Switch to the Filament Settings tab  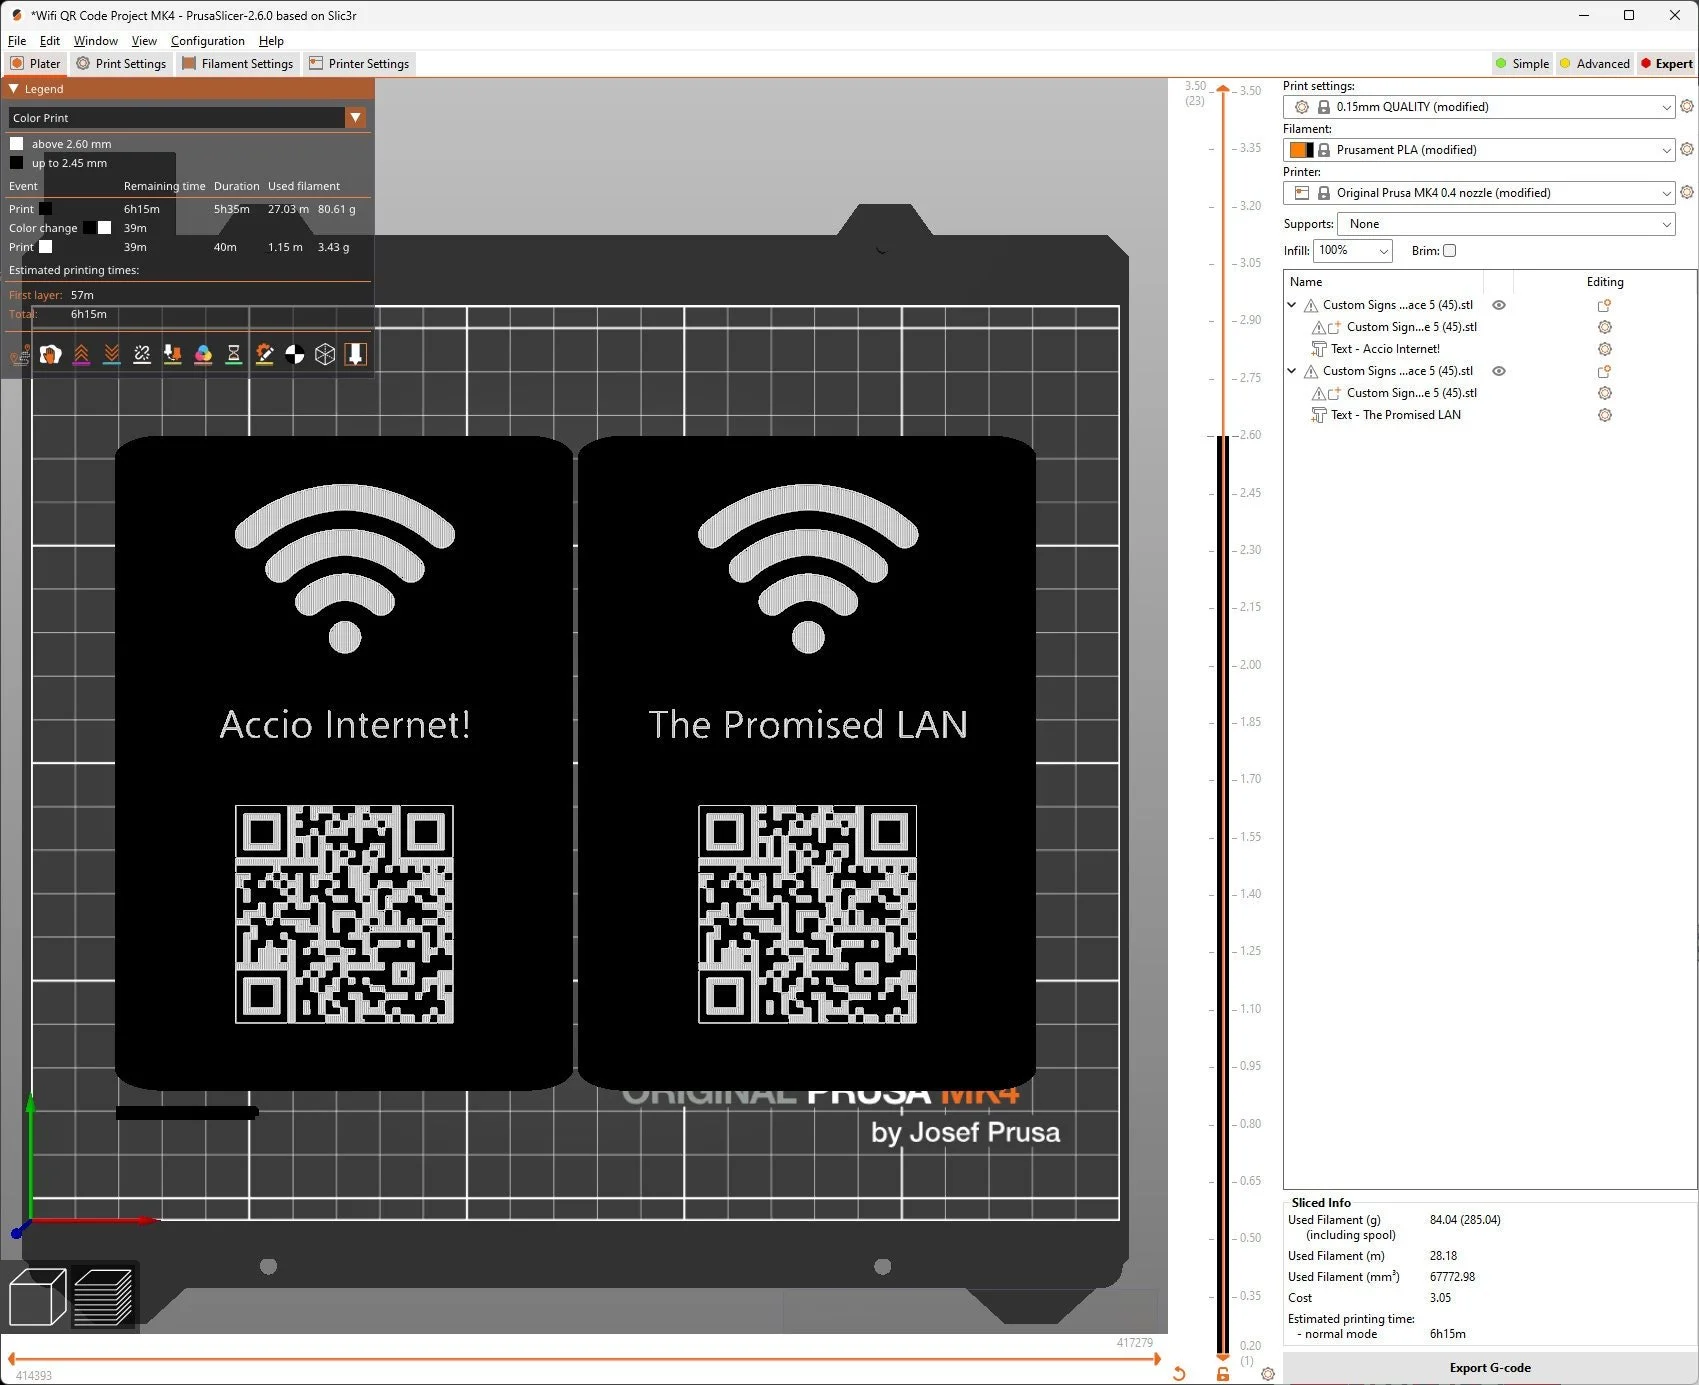[x=238, y=63]
